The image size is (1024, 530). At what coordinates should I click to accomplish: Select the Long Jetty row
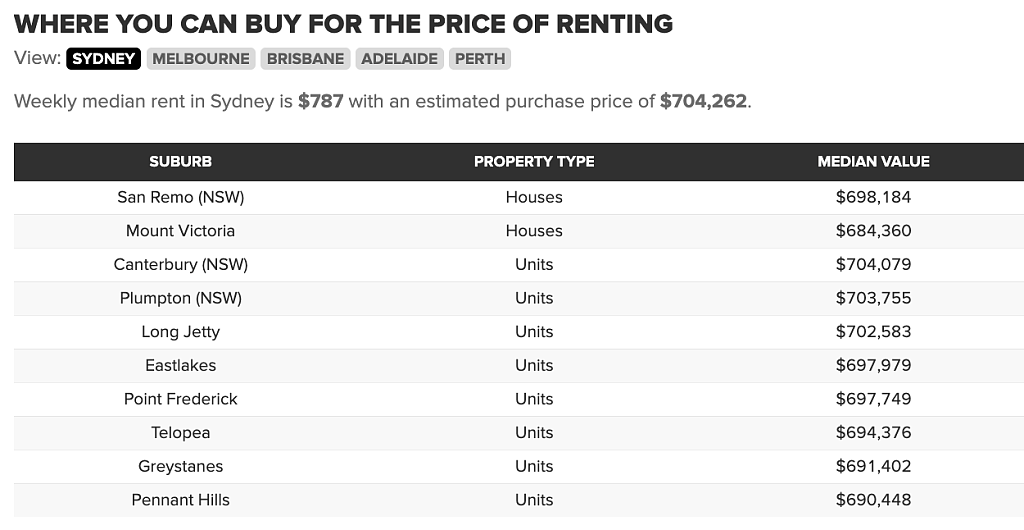coord(519,332)
